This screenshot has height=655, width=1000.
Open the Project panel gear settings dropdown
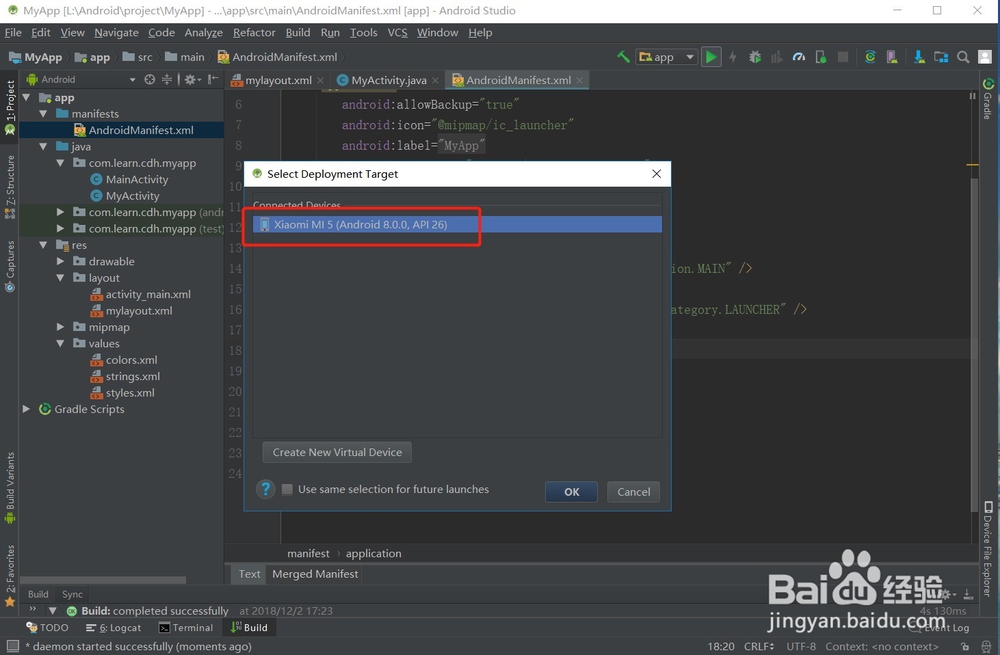click(192, 79)
